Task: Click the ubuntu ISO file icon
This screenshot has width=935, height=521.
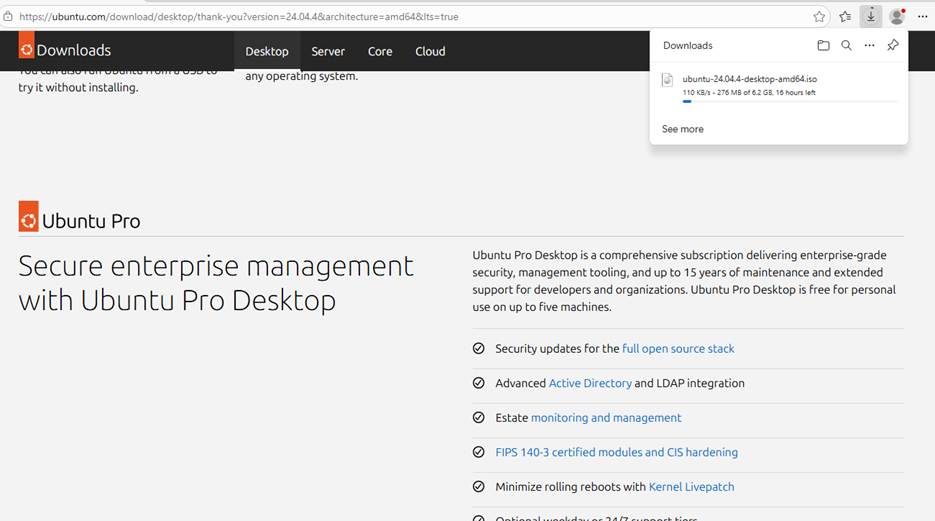Action: [667, 81]
